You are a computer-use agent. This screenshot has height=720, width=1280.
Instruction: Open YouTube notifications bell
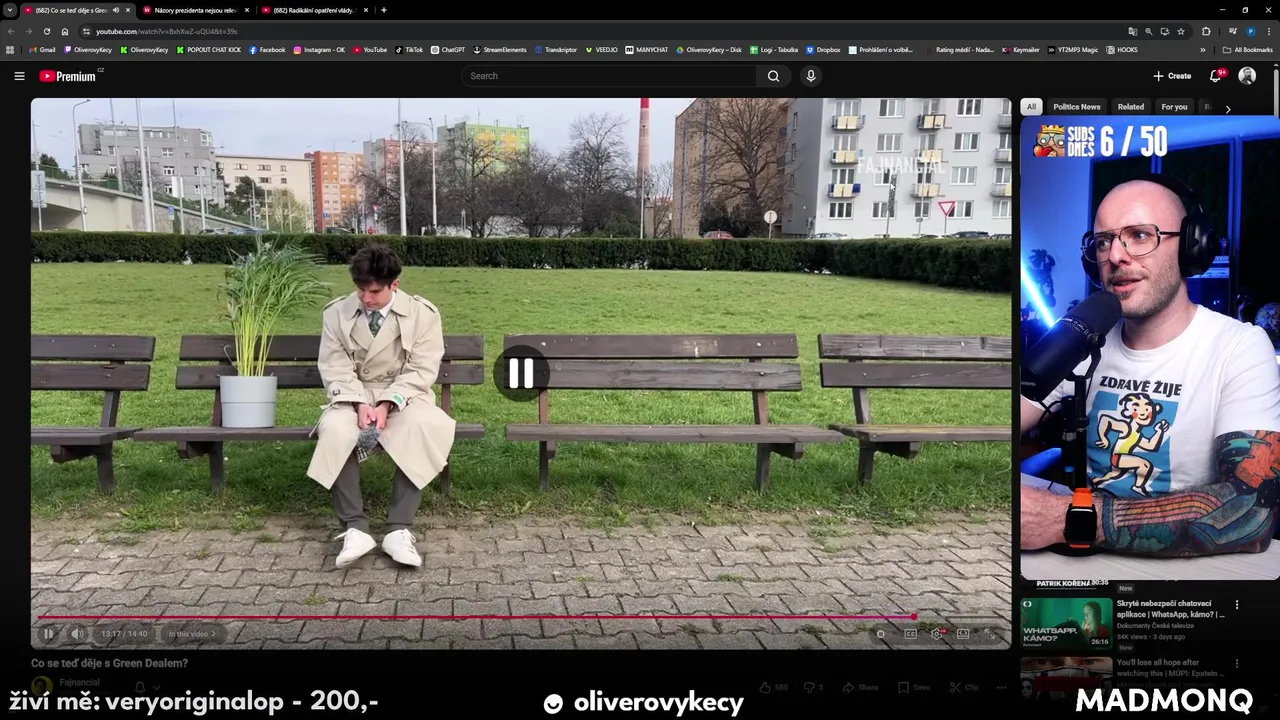click(x=1216, y=76)
